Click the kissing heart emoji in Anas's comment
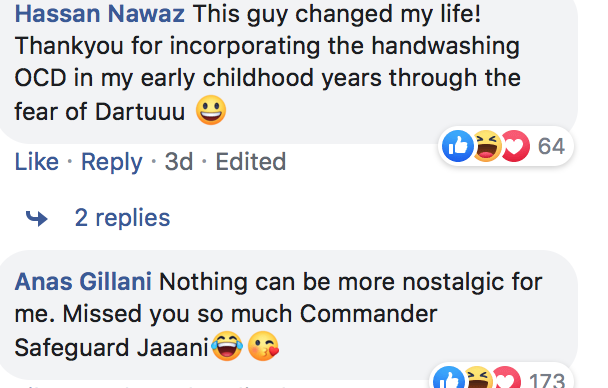 [263, 346]
